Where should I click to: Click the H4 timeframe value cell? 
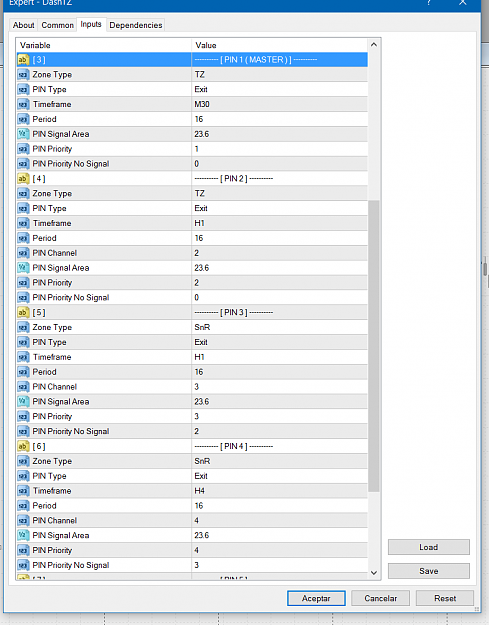[x=279, y=491]
